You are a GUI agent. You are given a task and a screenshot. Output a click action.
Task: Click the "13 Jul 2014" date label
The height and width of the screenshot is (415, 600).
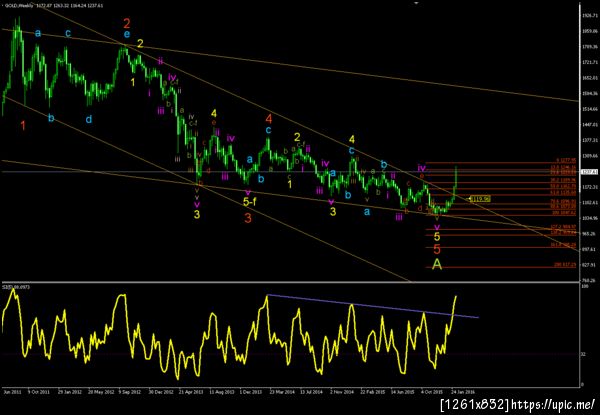pos(310,392)
